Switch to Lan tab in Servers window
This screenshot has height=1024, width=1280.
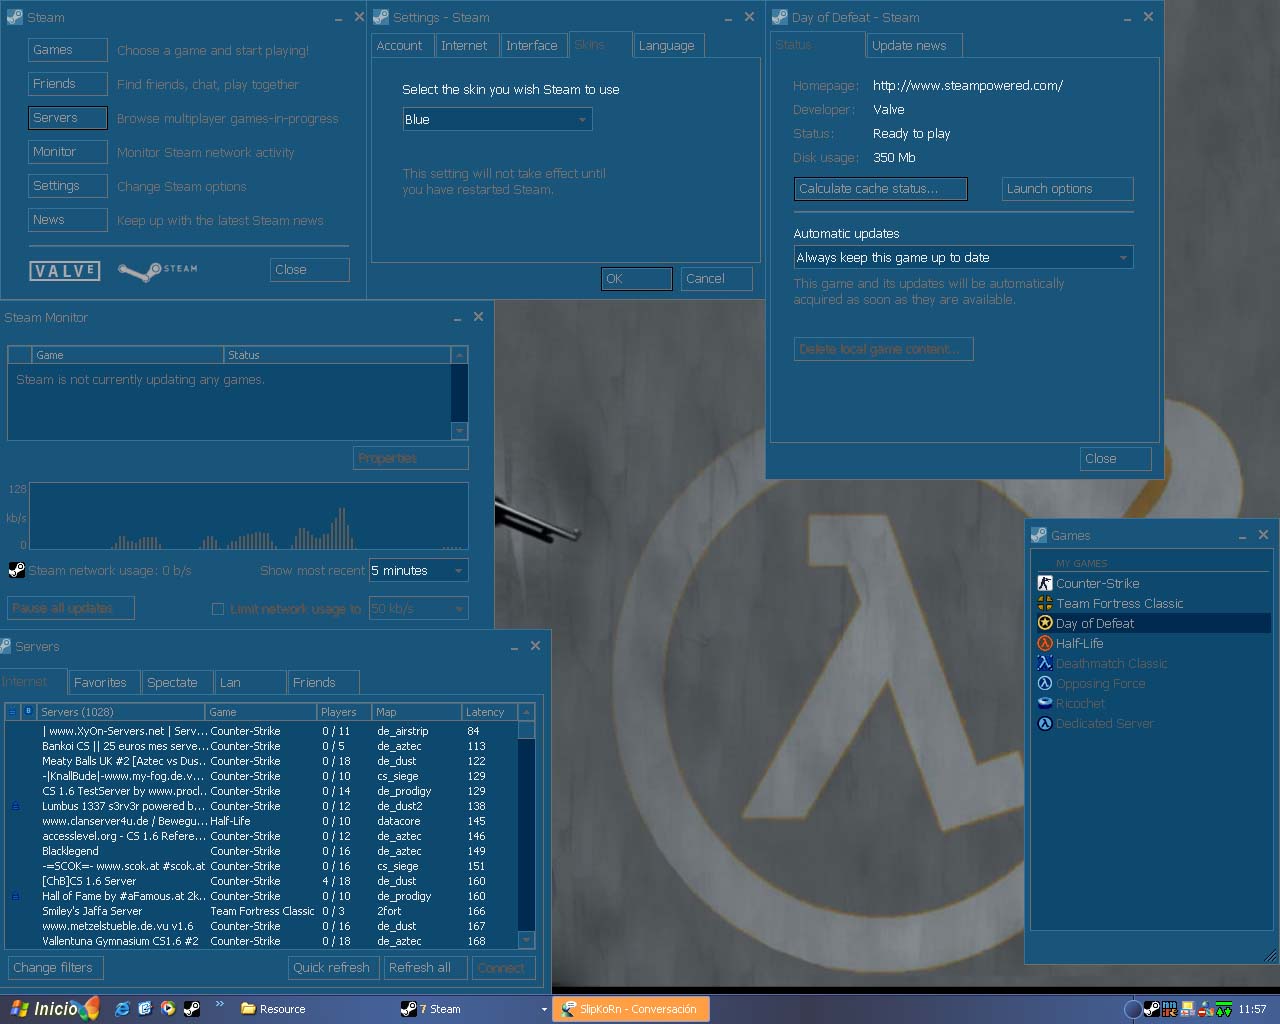250,682
